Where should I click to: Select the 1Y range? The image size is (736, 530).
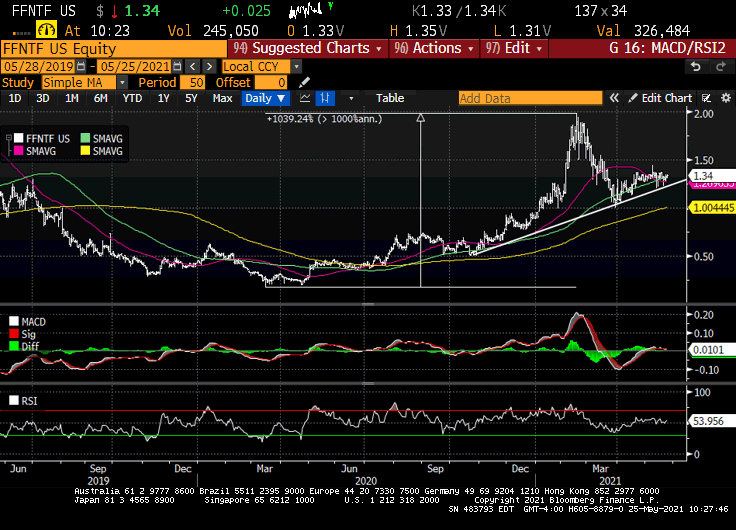163,98
